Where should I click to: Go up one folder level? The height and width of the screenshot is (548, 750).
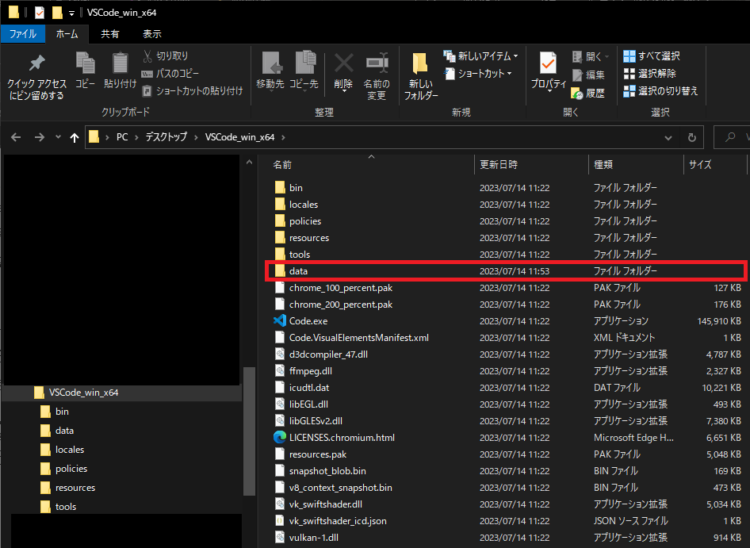pyautogui.click(x=74, y=138)
